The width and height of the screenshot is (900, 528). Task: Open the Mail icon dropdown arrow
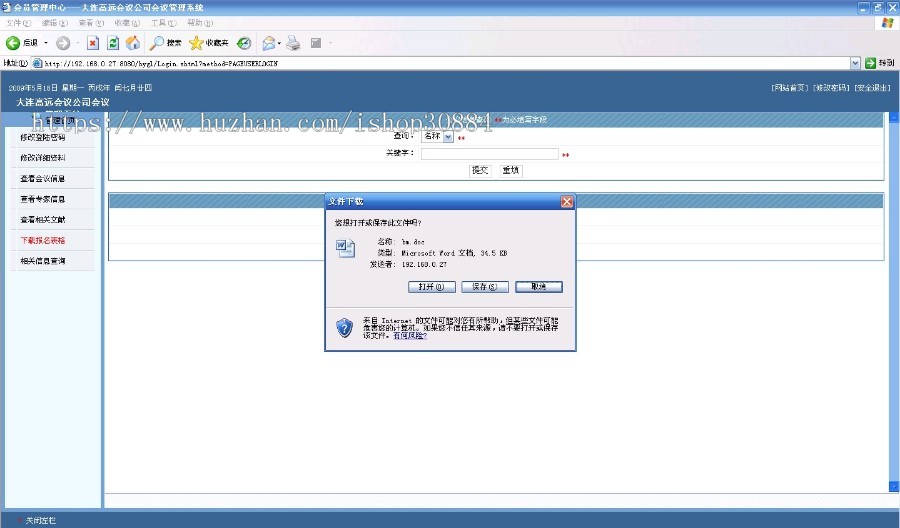pyautogui.click(x=279, y=43)
